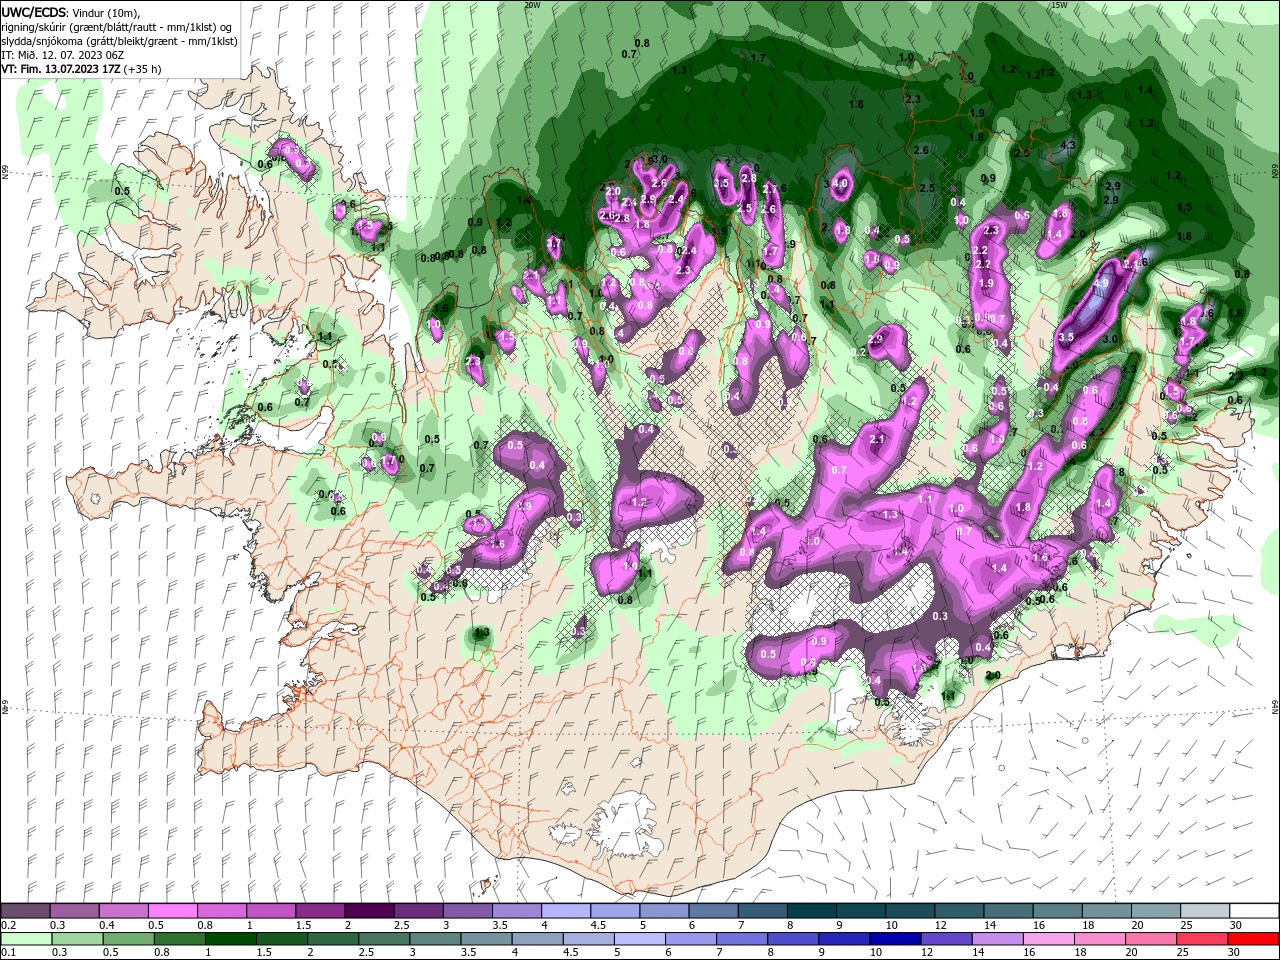This screenshot has width=1280, height=960.
Task: Click the '4.9' precipitation value on the map
Action: 1102,284
